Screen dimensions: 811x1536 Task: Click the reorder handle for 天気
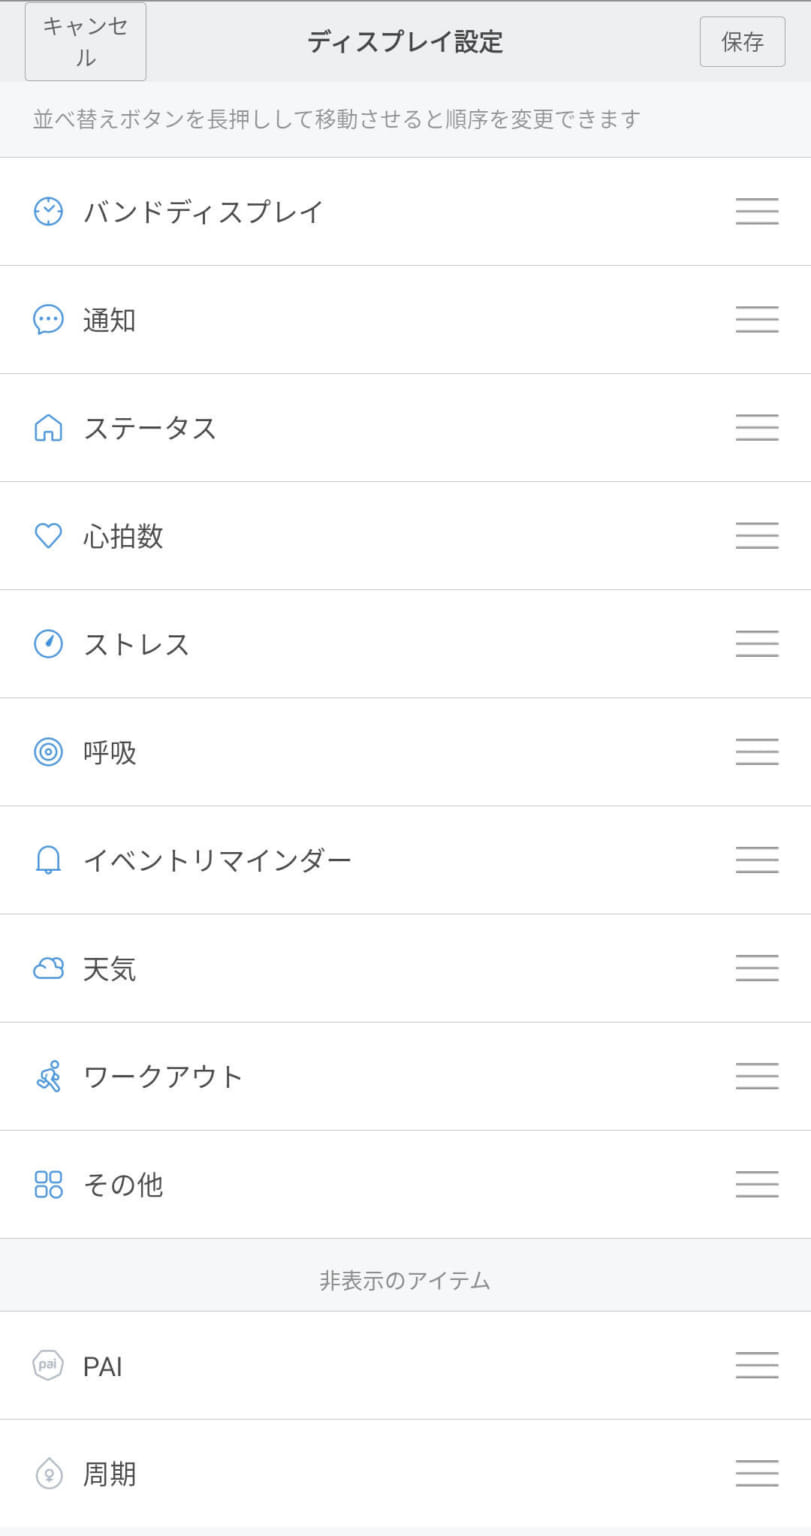point(757,968)
